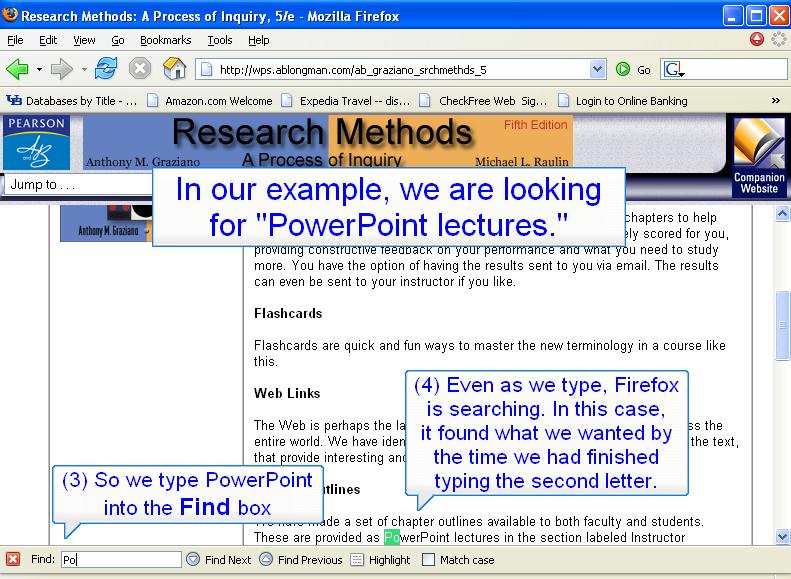Screen dimensions: 791x579
Task: Click the Pearson AB logo
Action: [36, 143]
